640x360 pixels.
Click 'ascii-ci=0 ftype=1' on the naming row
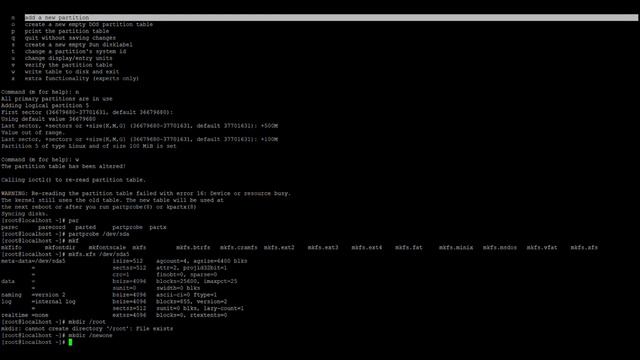[187, 295]
